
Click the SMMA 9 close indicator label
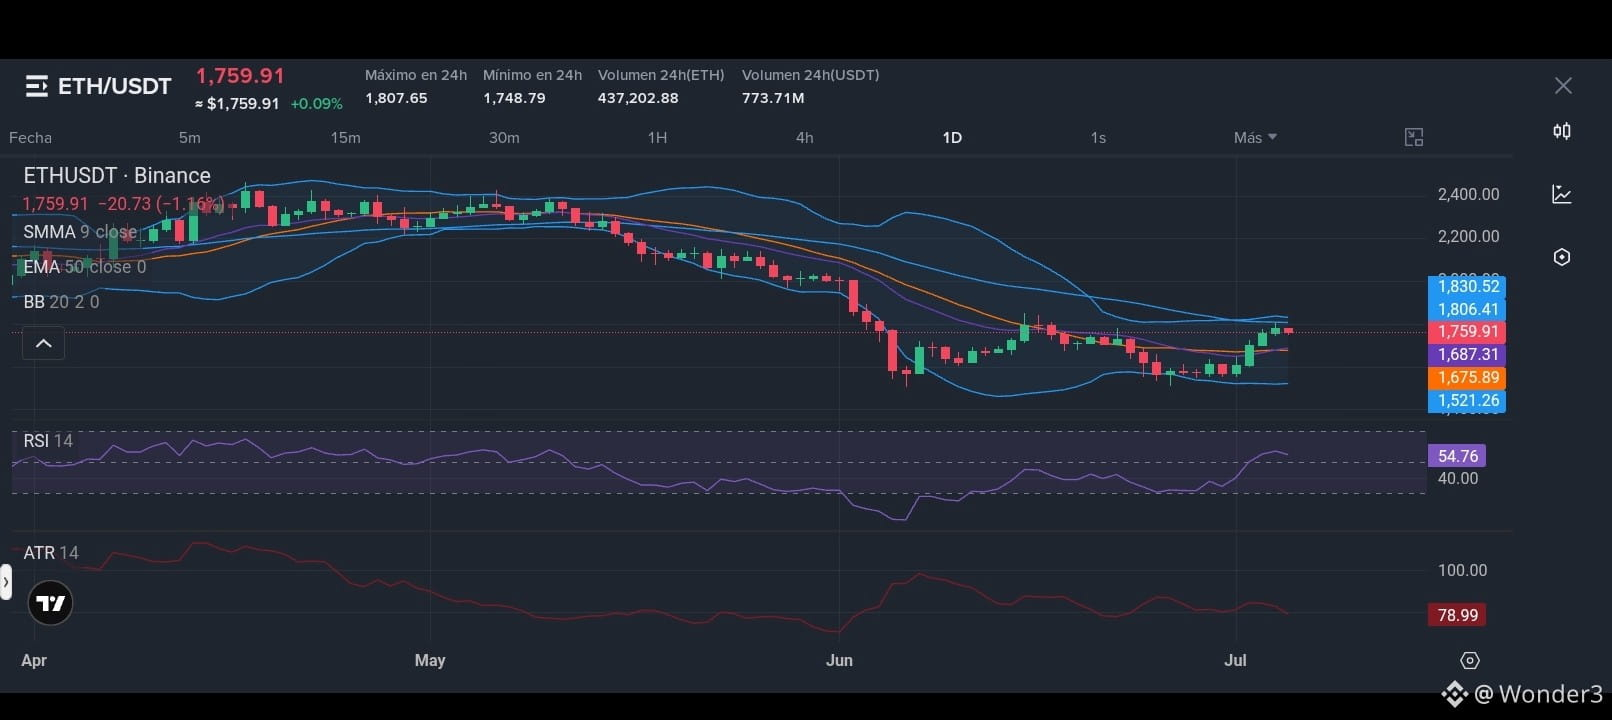80,232
